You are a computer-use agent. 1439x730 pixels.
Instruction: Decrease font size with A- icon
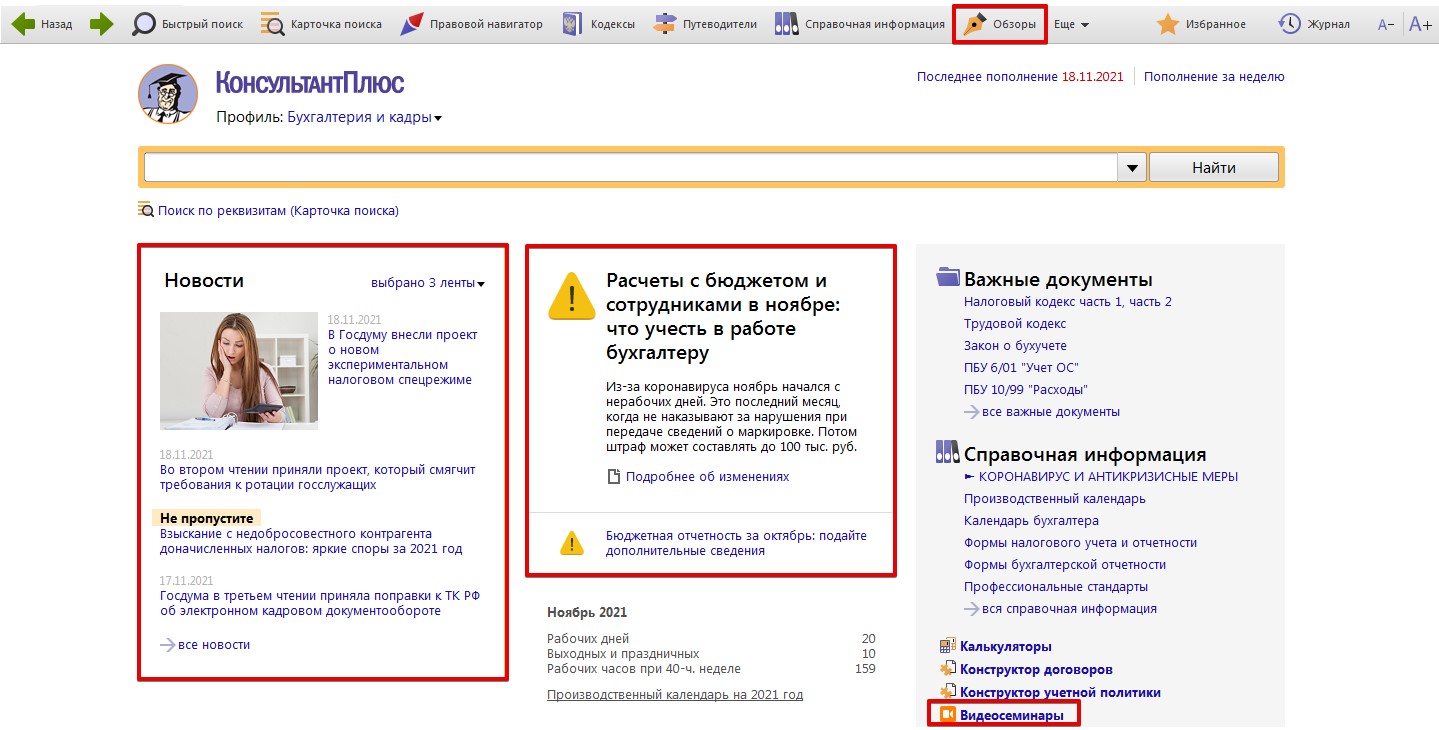point(1386,24)
